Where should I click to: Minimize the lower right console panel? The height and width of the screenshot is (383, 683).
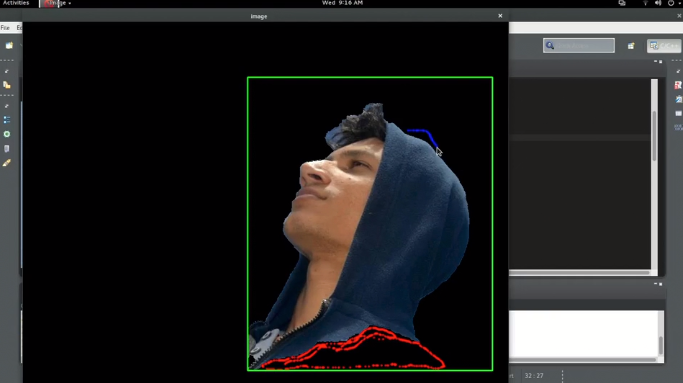[x=656, y=284]
